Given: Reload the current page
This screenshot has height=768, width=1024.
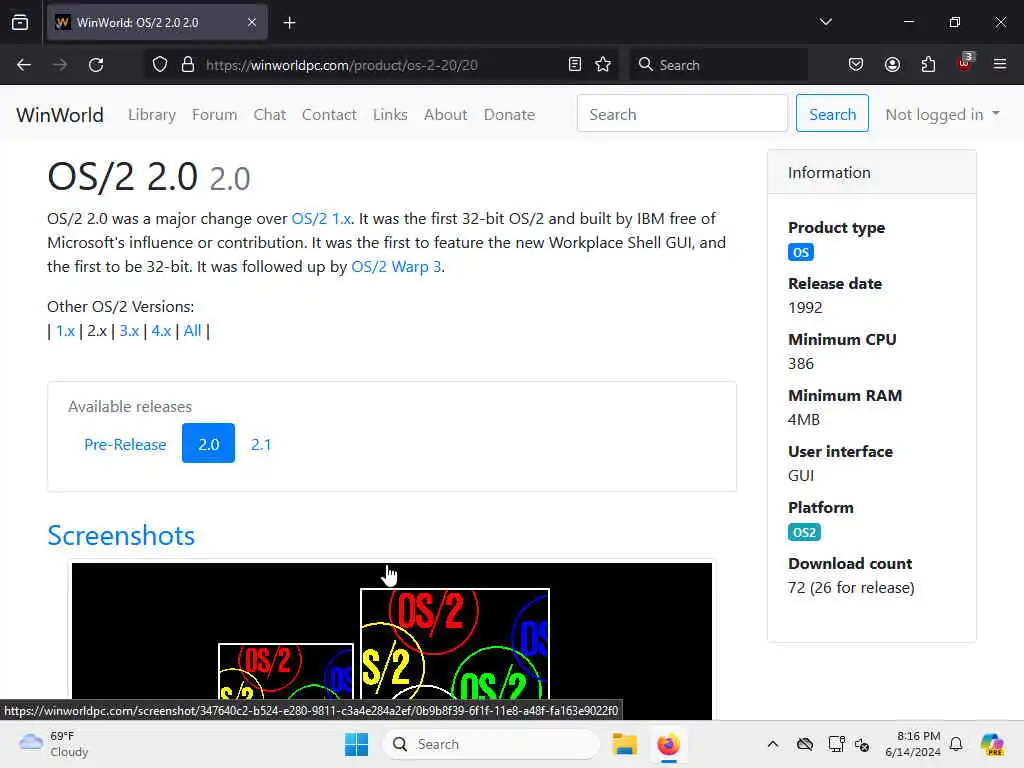Looking at the screenshot, I should (x=96, y=65).
